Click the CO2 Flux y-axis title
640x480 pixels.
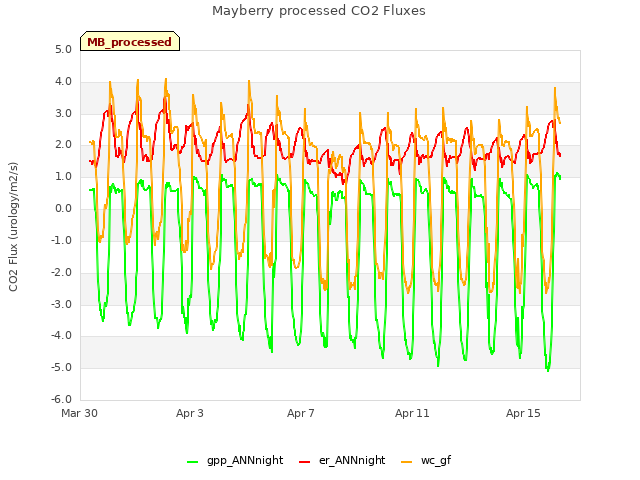coord(13,227)
